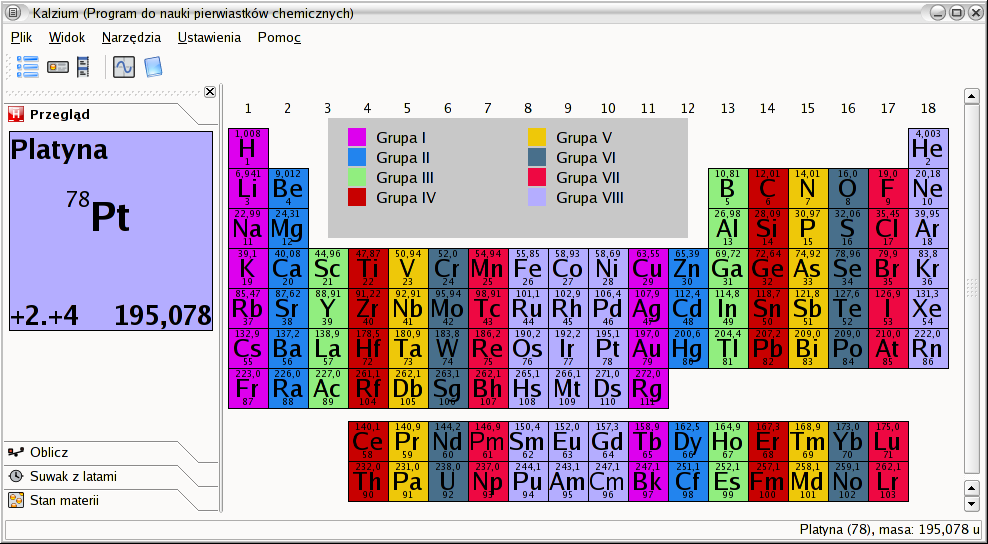Viewport: 988px width, 544px height.
Task: Click the timeline strip toolbar icon
Action: pyautogui.click(x=83, y=67)
